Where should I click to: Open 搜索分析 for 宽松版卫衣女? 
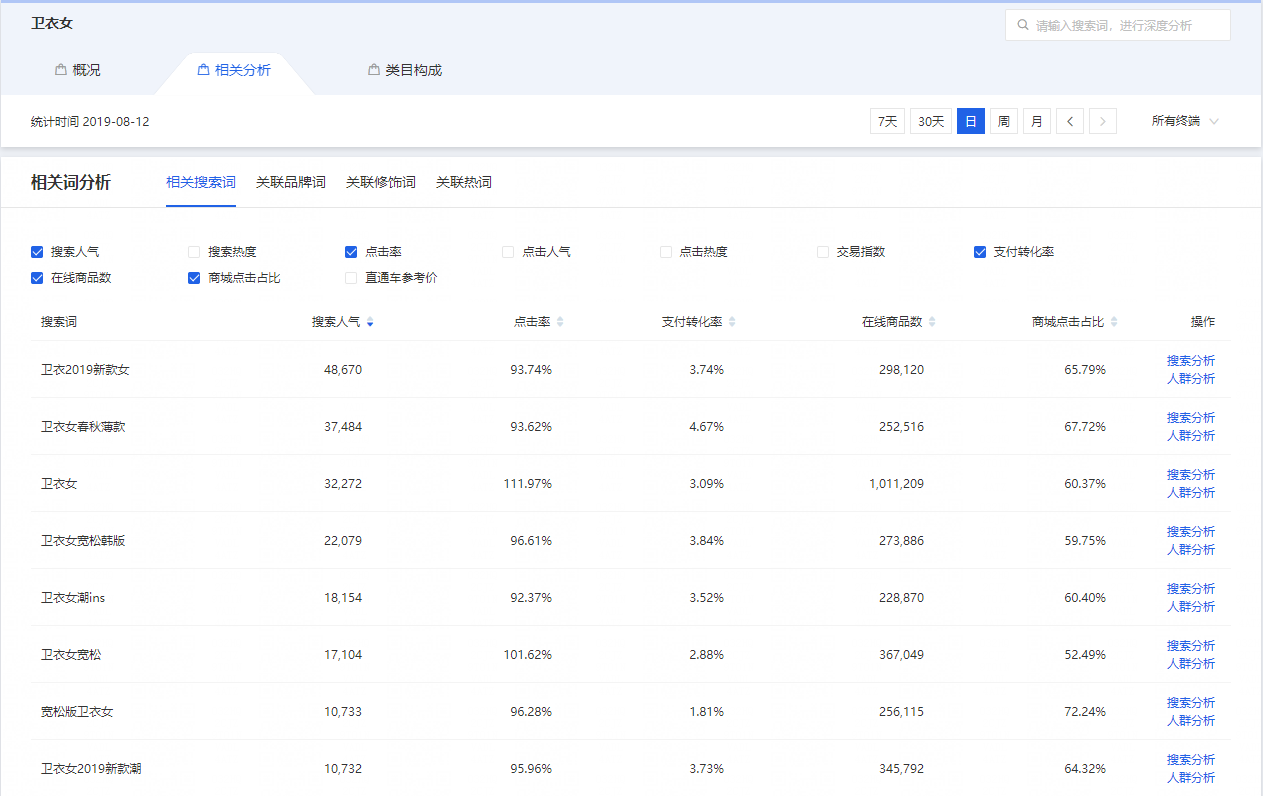tap(1191, 703)
